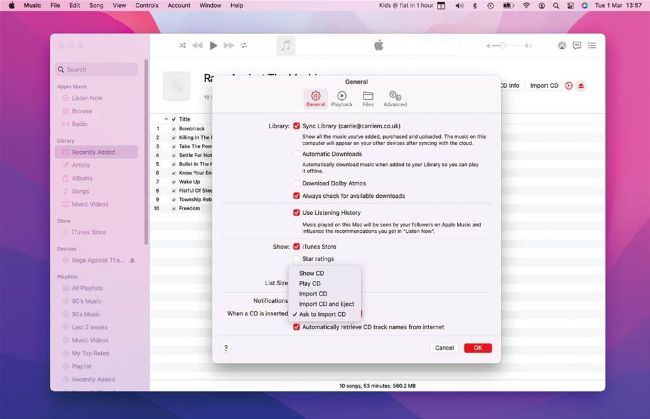Click the OK button
This screenshot has height=419, width=650.
[477, 348]
